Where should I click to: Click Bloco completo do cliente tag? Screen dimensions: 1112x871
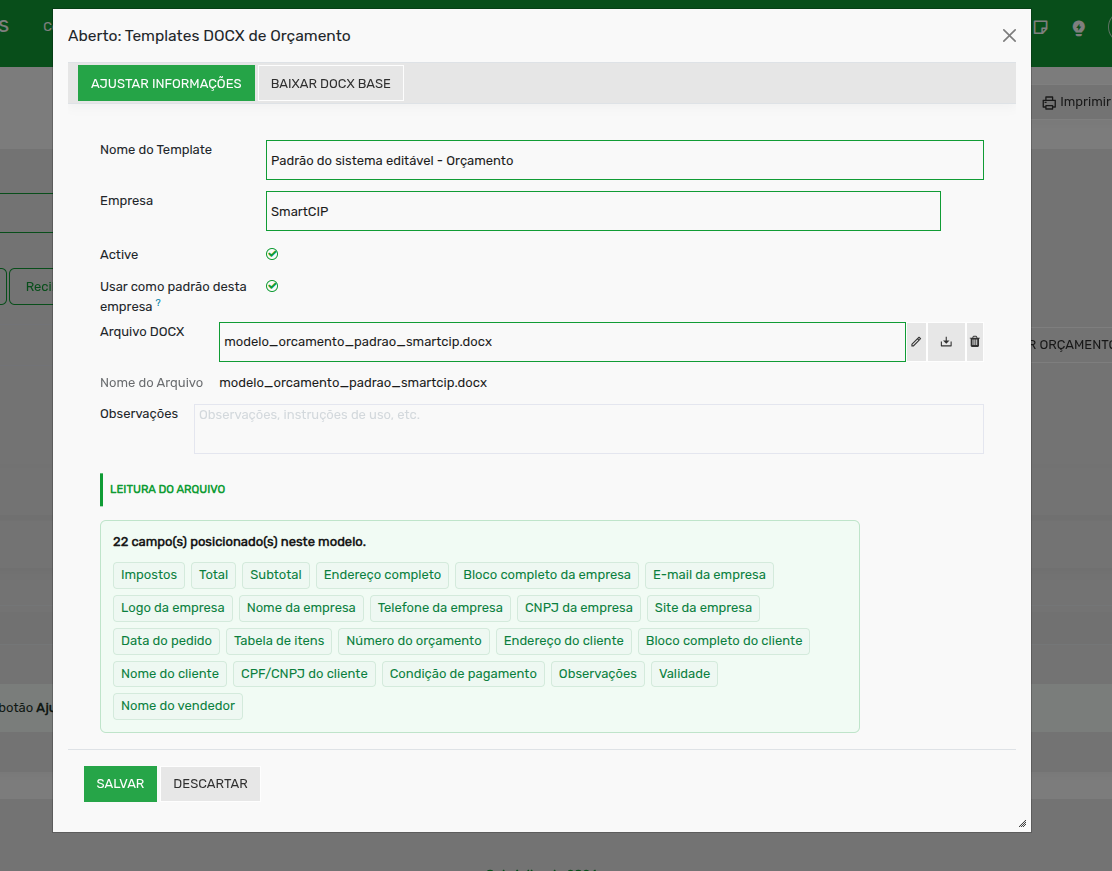point(724,641)
